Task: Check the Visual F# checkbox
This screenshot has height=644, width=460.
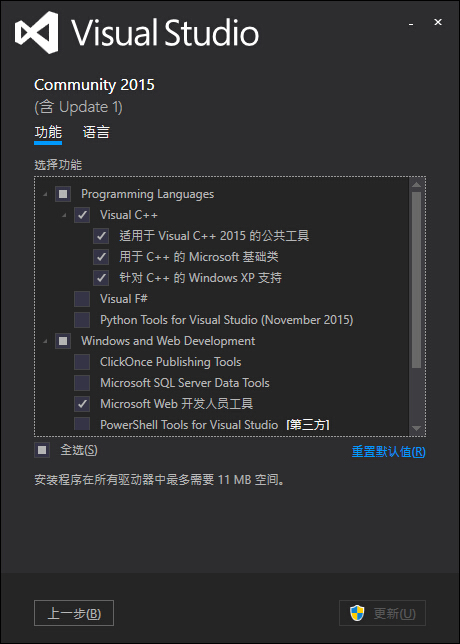Action: pos(82,299)
